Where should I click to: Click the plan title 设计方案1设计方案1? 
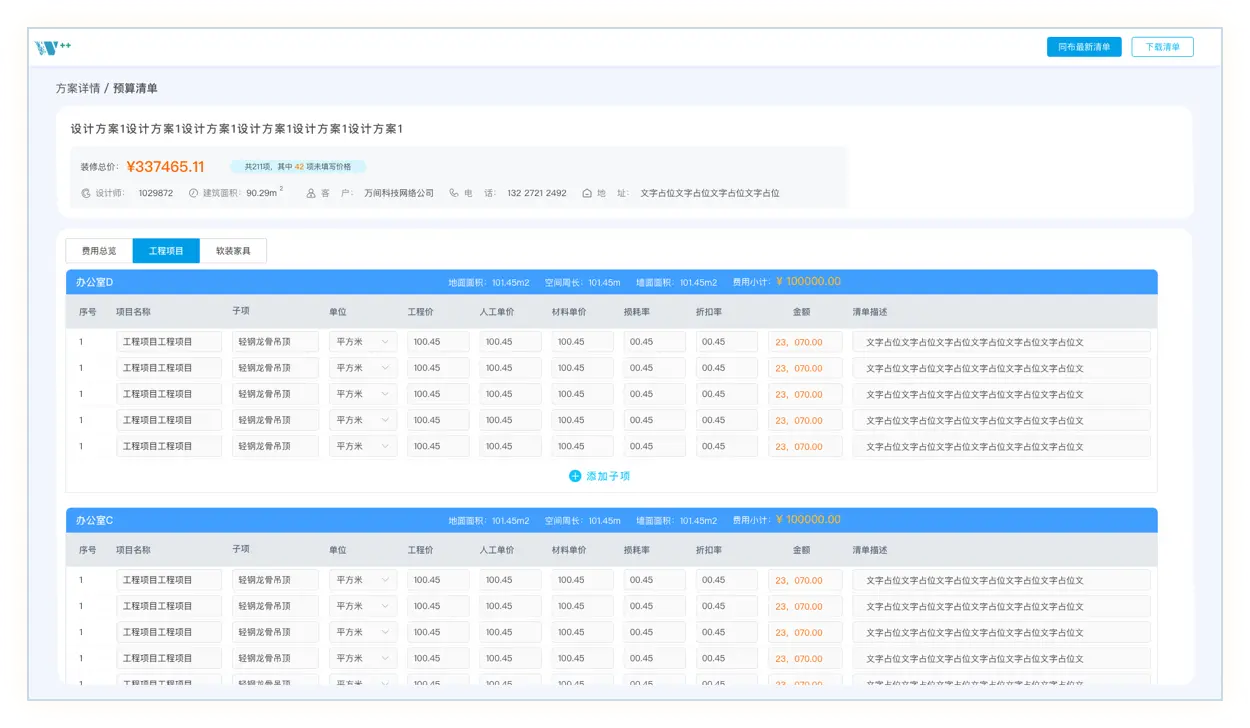pos(237,129)
